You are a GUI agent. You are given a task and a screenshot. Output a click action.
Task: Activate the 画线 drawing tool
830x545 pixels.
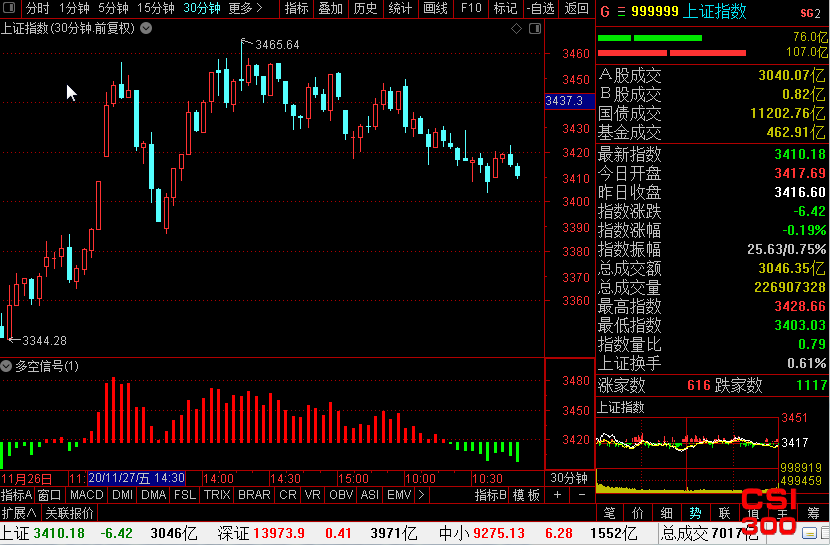pyautogui.click(x=436, y=8)
